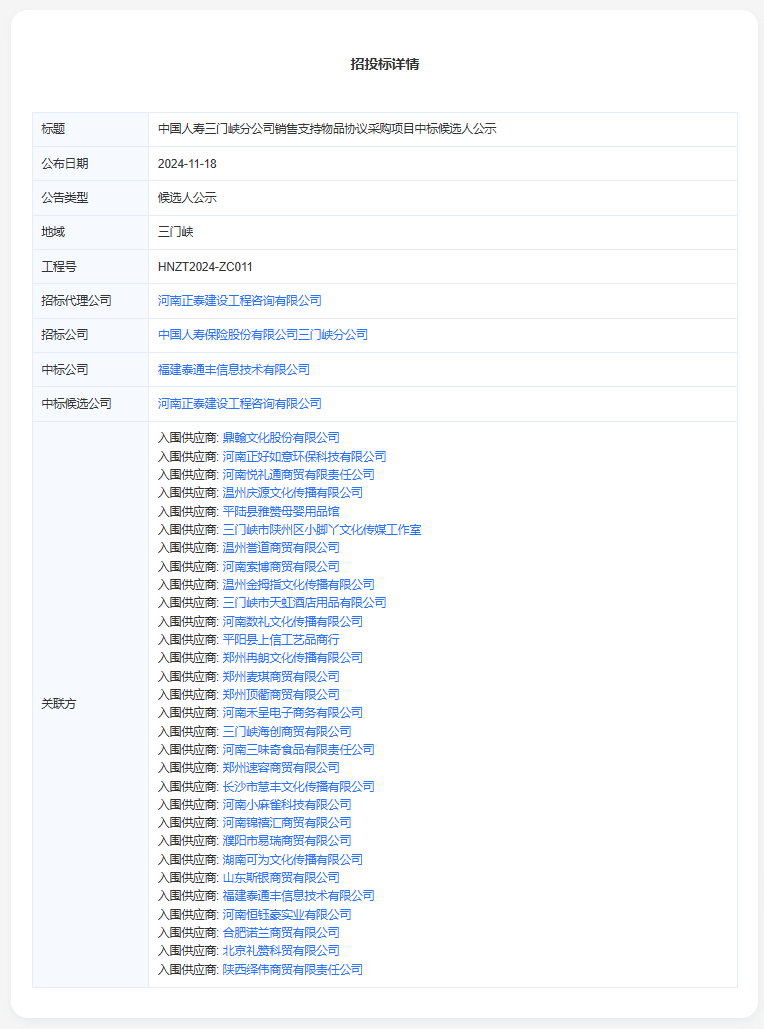764x1029 pixels.
Task: Open 合肥诺兰商贸有限公司 supplier link
Action: (280, 933)
